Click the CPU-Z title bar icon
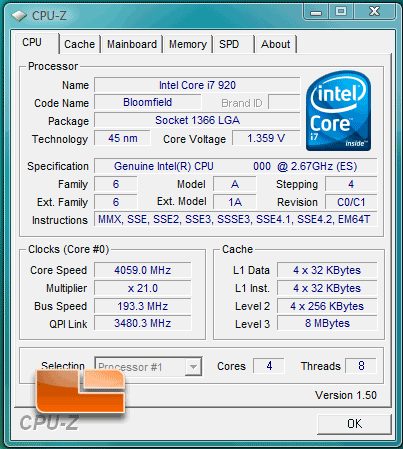Viewport: 403px width, 449px height. [x=19, y=16]
